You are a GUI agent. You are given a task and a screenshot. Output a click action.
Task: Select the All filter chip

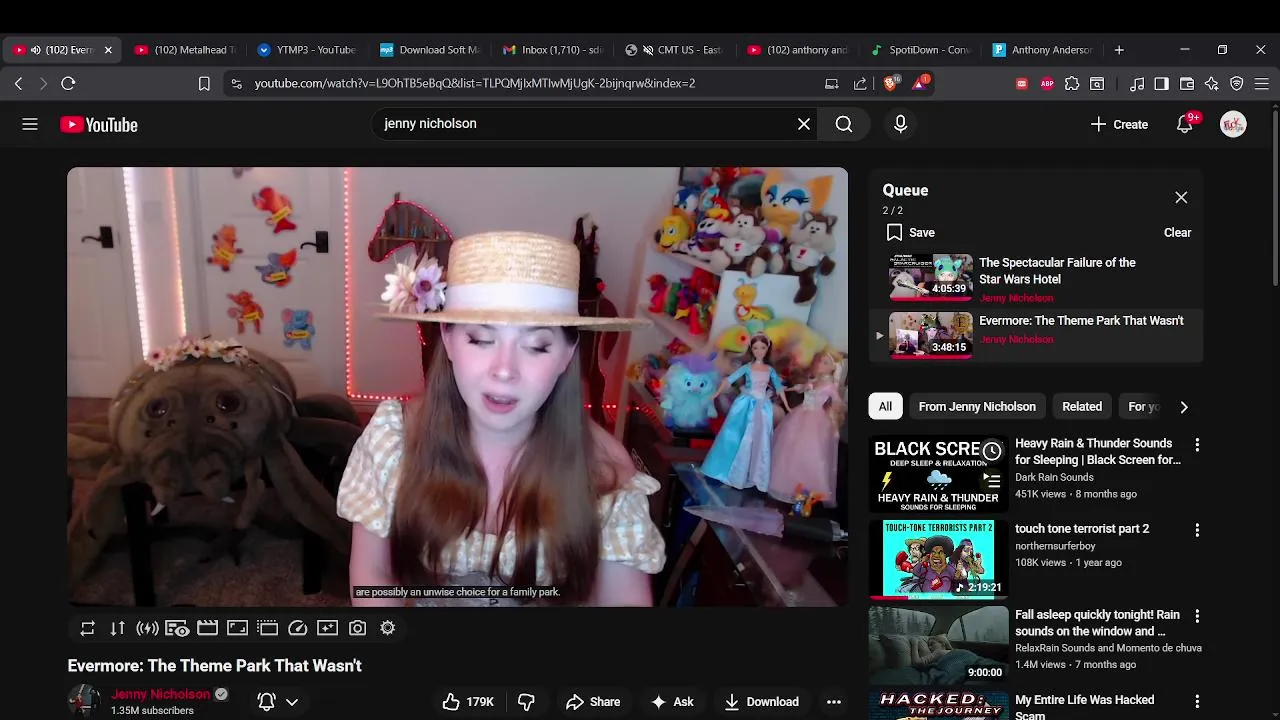point(885,407)
